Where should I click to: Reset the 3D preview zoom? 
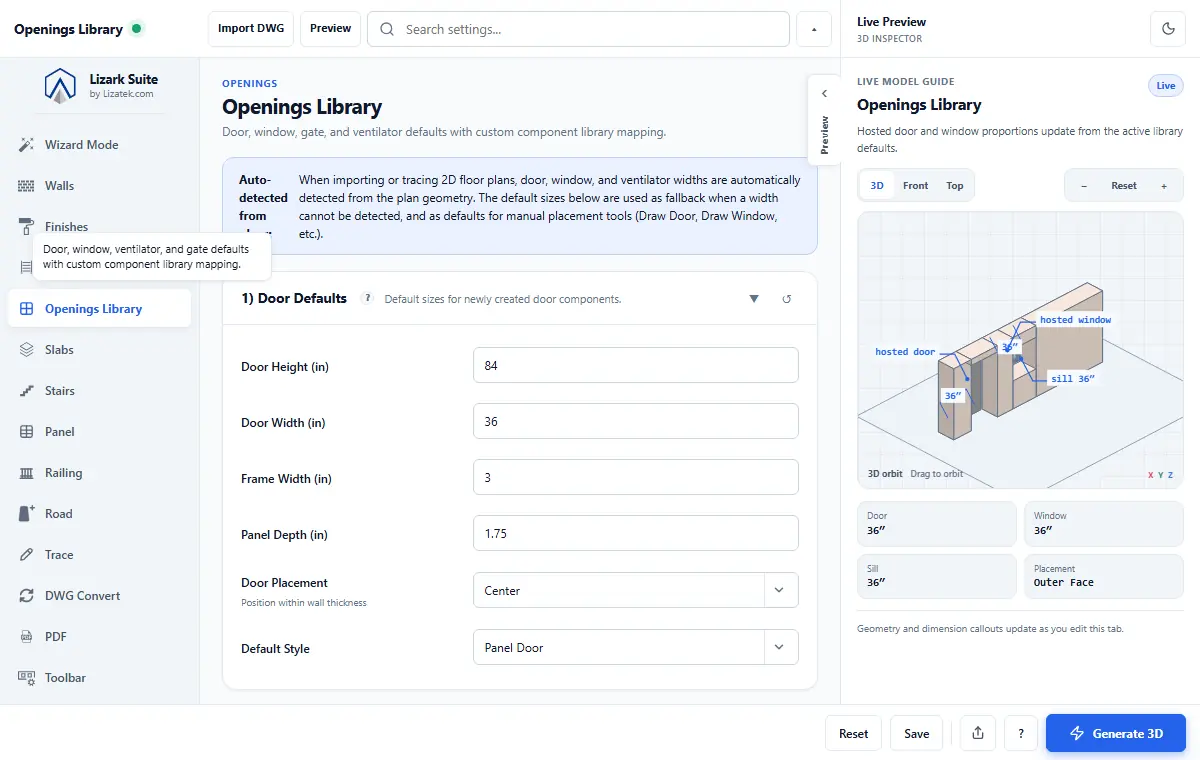1124,186
